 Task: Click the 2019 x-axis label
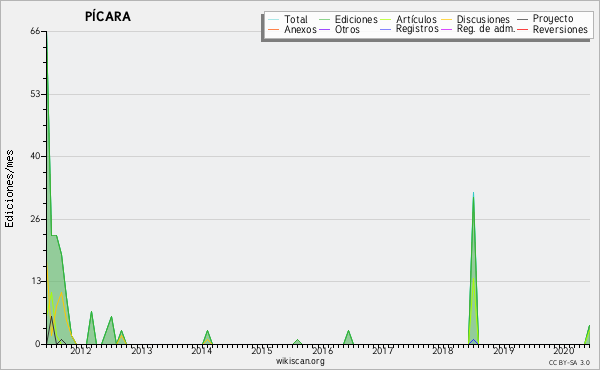(504, 351)
